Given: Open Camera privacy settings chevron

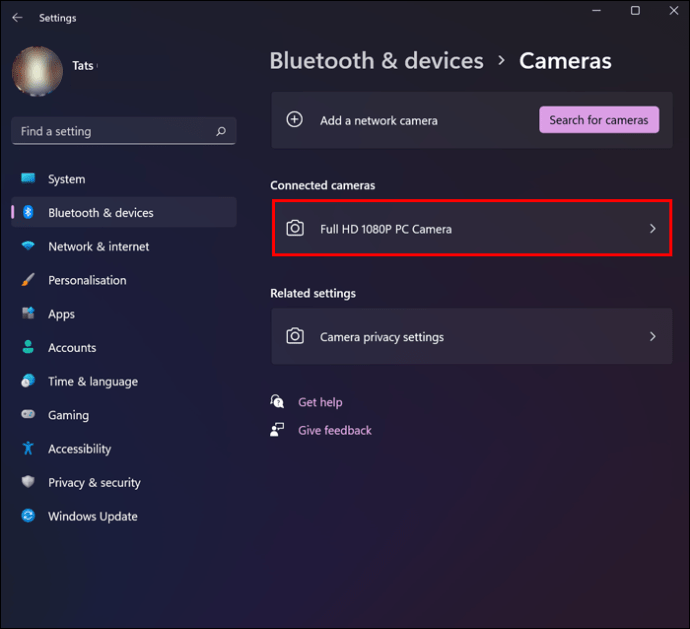Looking at the screenshot, I should point(653,336).
